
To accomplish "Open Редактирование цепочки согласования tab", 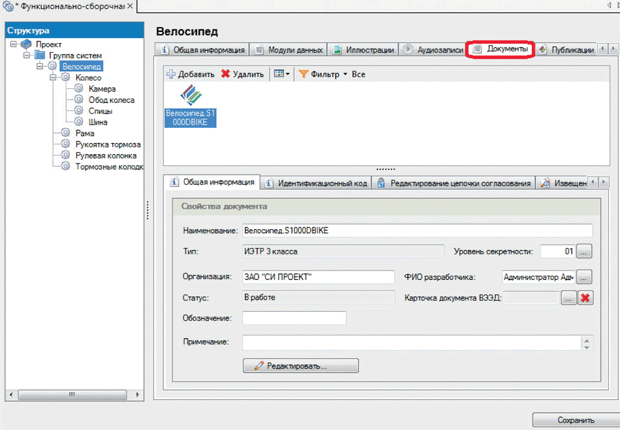I will [454, 183].
